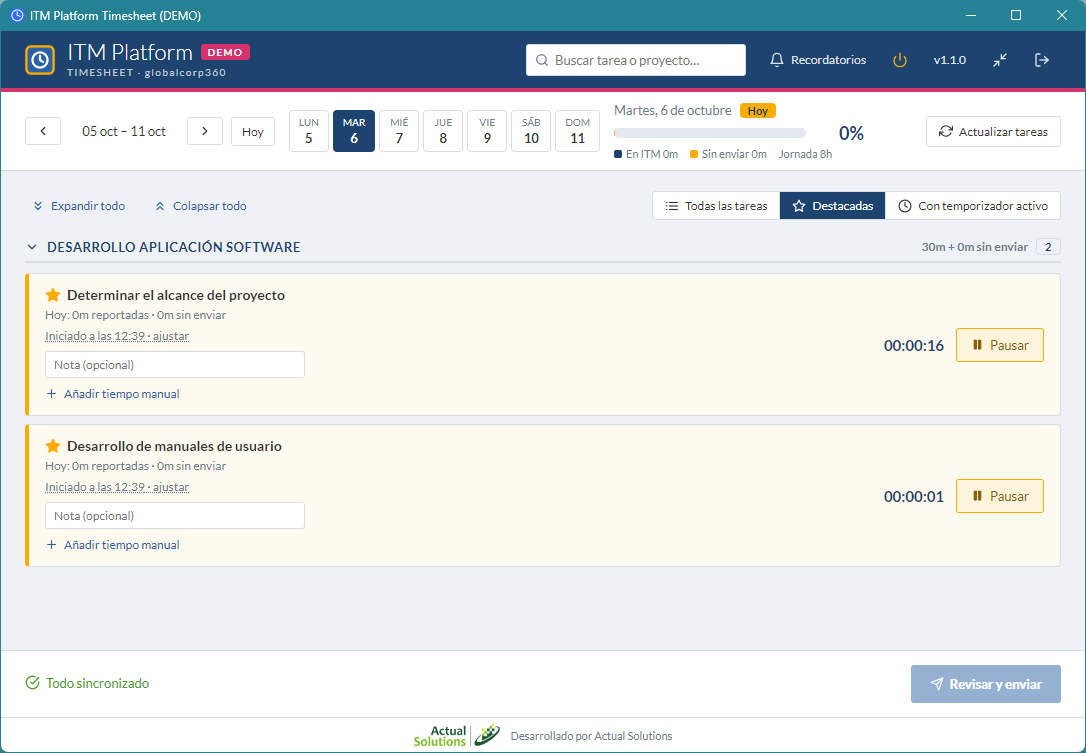
Task: Click the note field under Desarrollo de manuales
Action: coord(175,515)
